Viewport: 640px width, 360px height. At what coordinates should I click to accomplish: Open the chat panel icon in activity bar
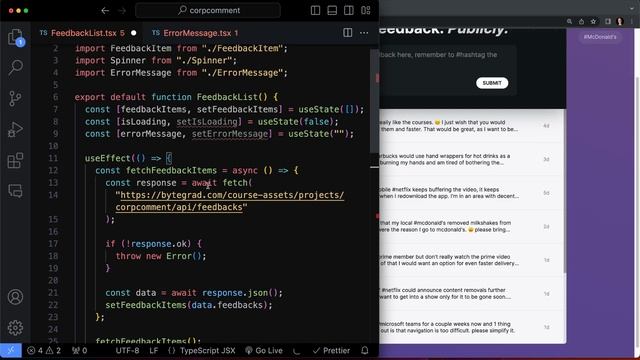coord(16,191)
